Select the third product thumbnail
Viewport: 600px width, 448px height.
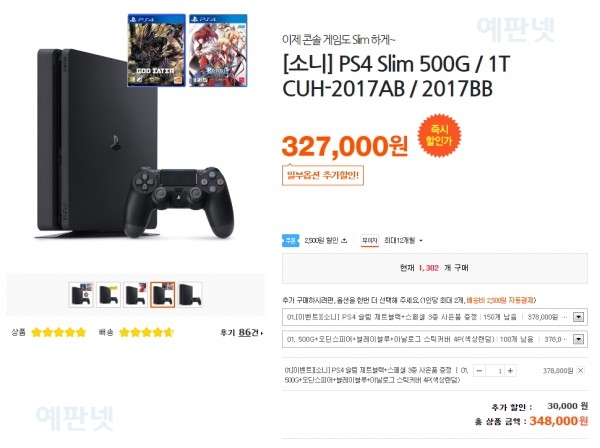(x=135, y=295)
